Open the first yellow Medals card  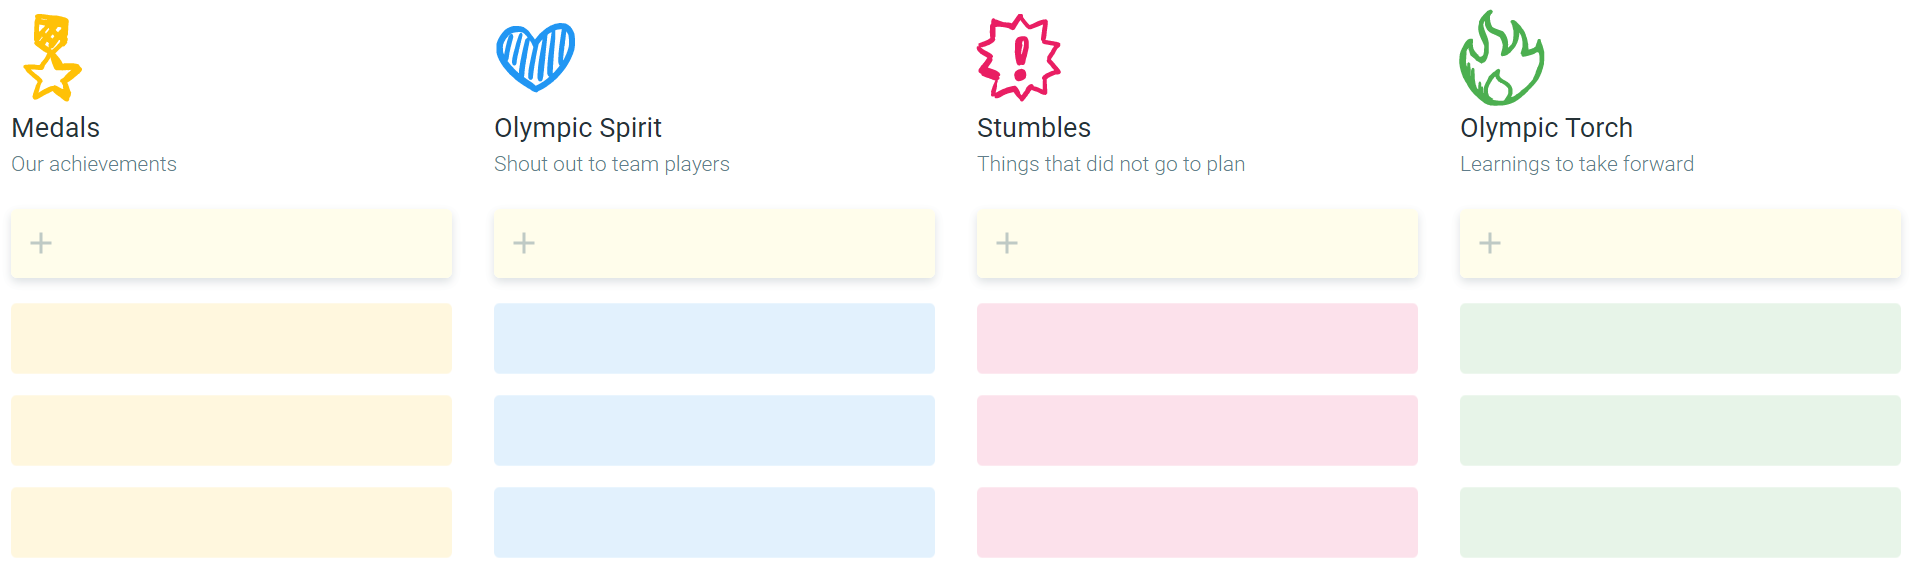coord(231,338)
